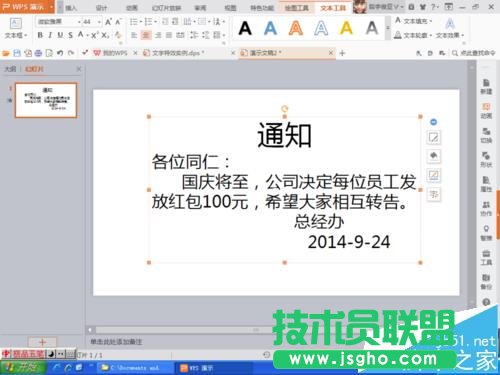
Task: Open the 属性 panel in right sidebar
Action: pyautogui.click(x=486, y=184)
